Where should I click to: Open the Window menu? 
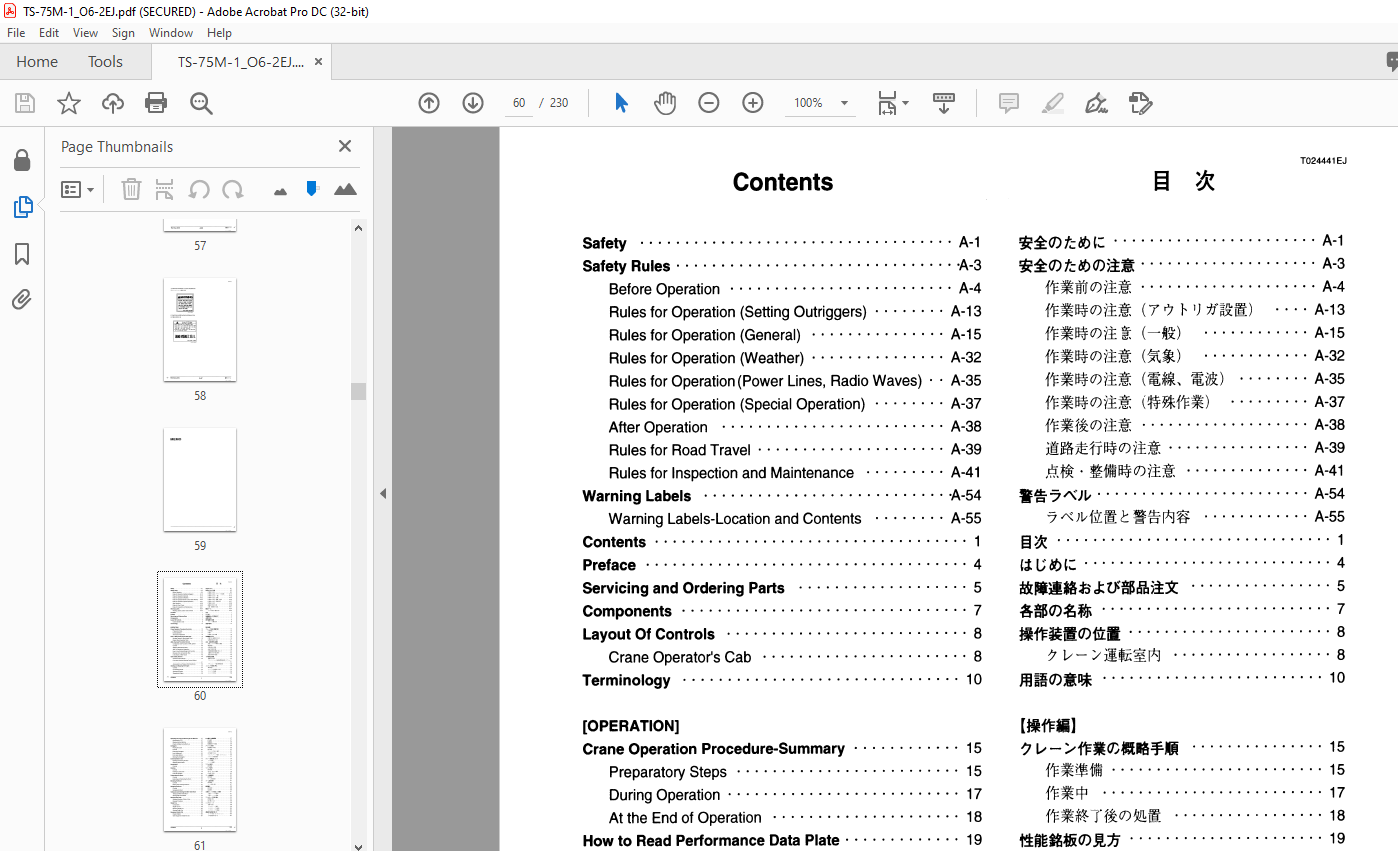[171, 33]
